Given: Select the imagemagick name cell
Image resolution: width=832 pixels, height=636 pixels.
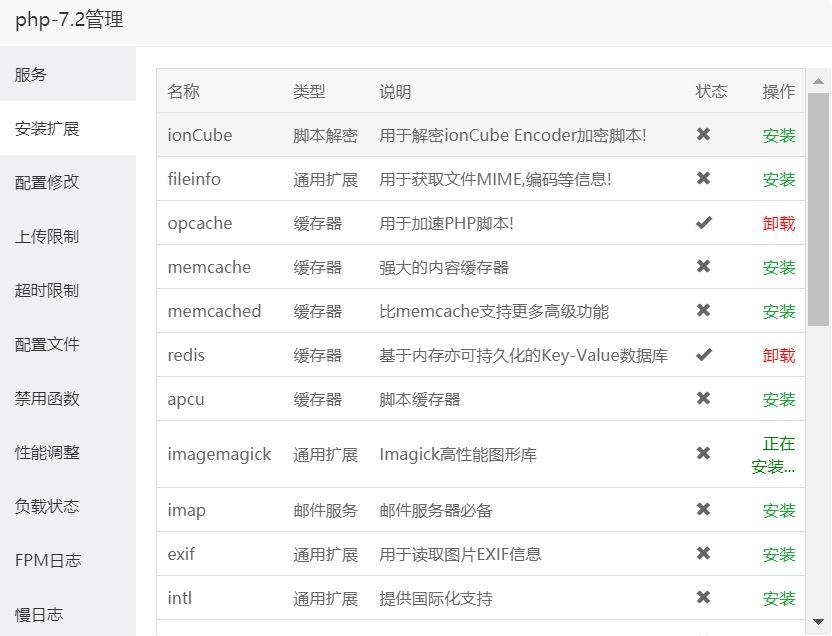Looking at the screenshot, I should pos(219,455).
